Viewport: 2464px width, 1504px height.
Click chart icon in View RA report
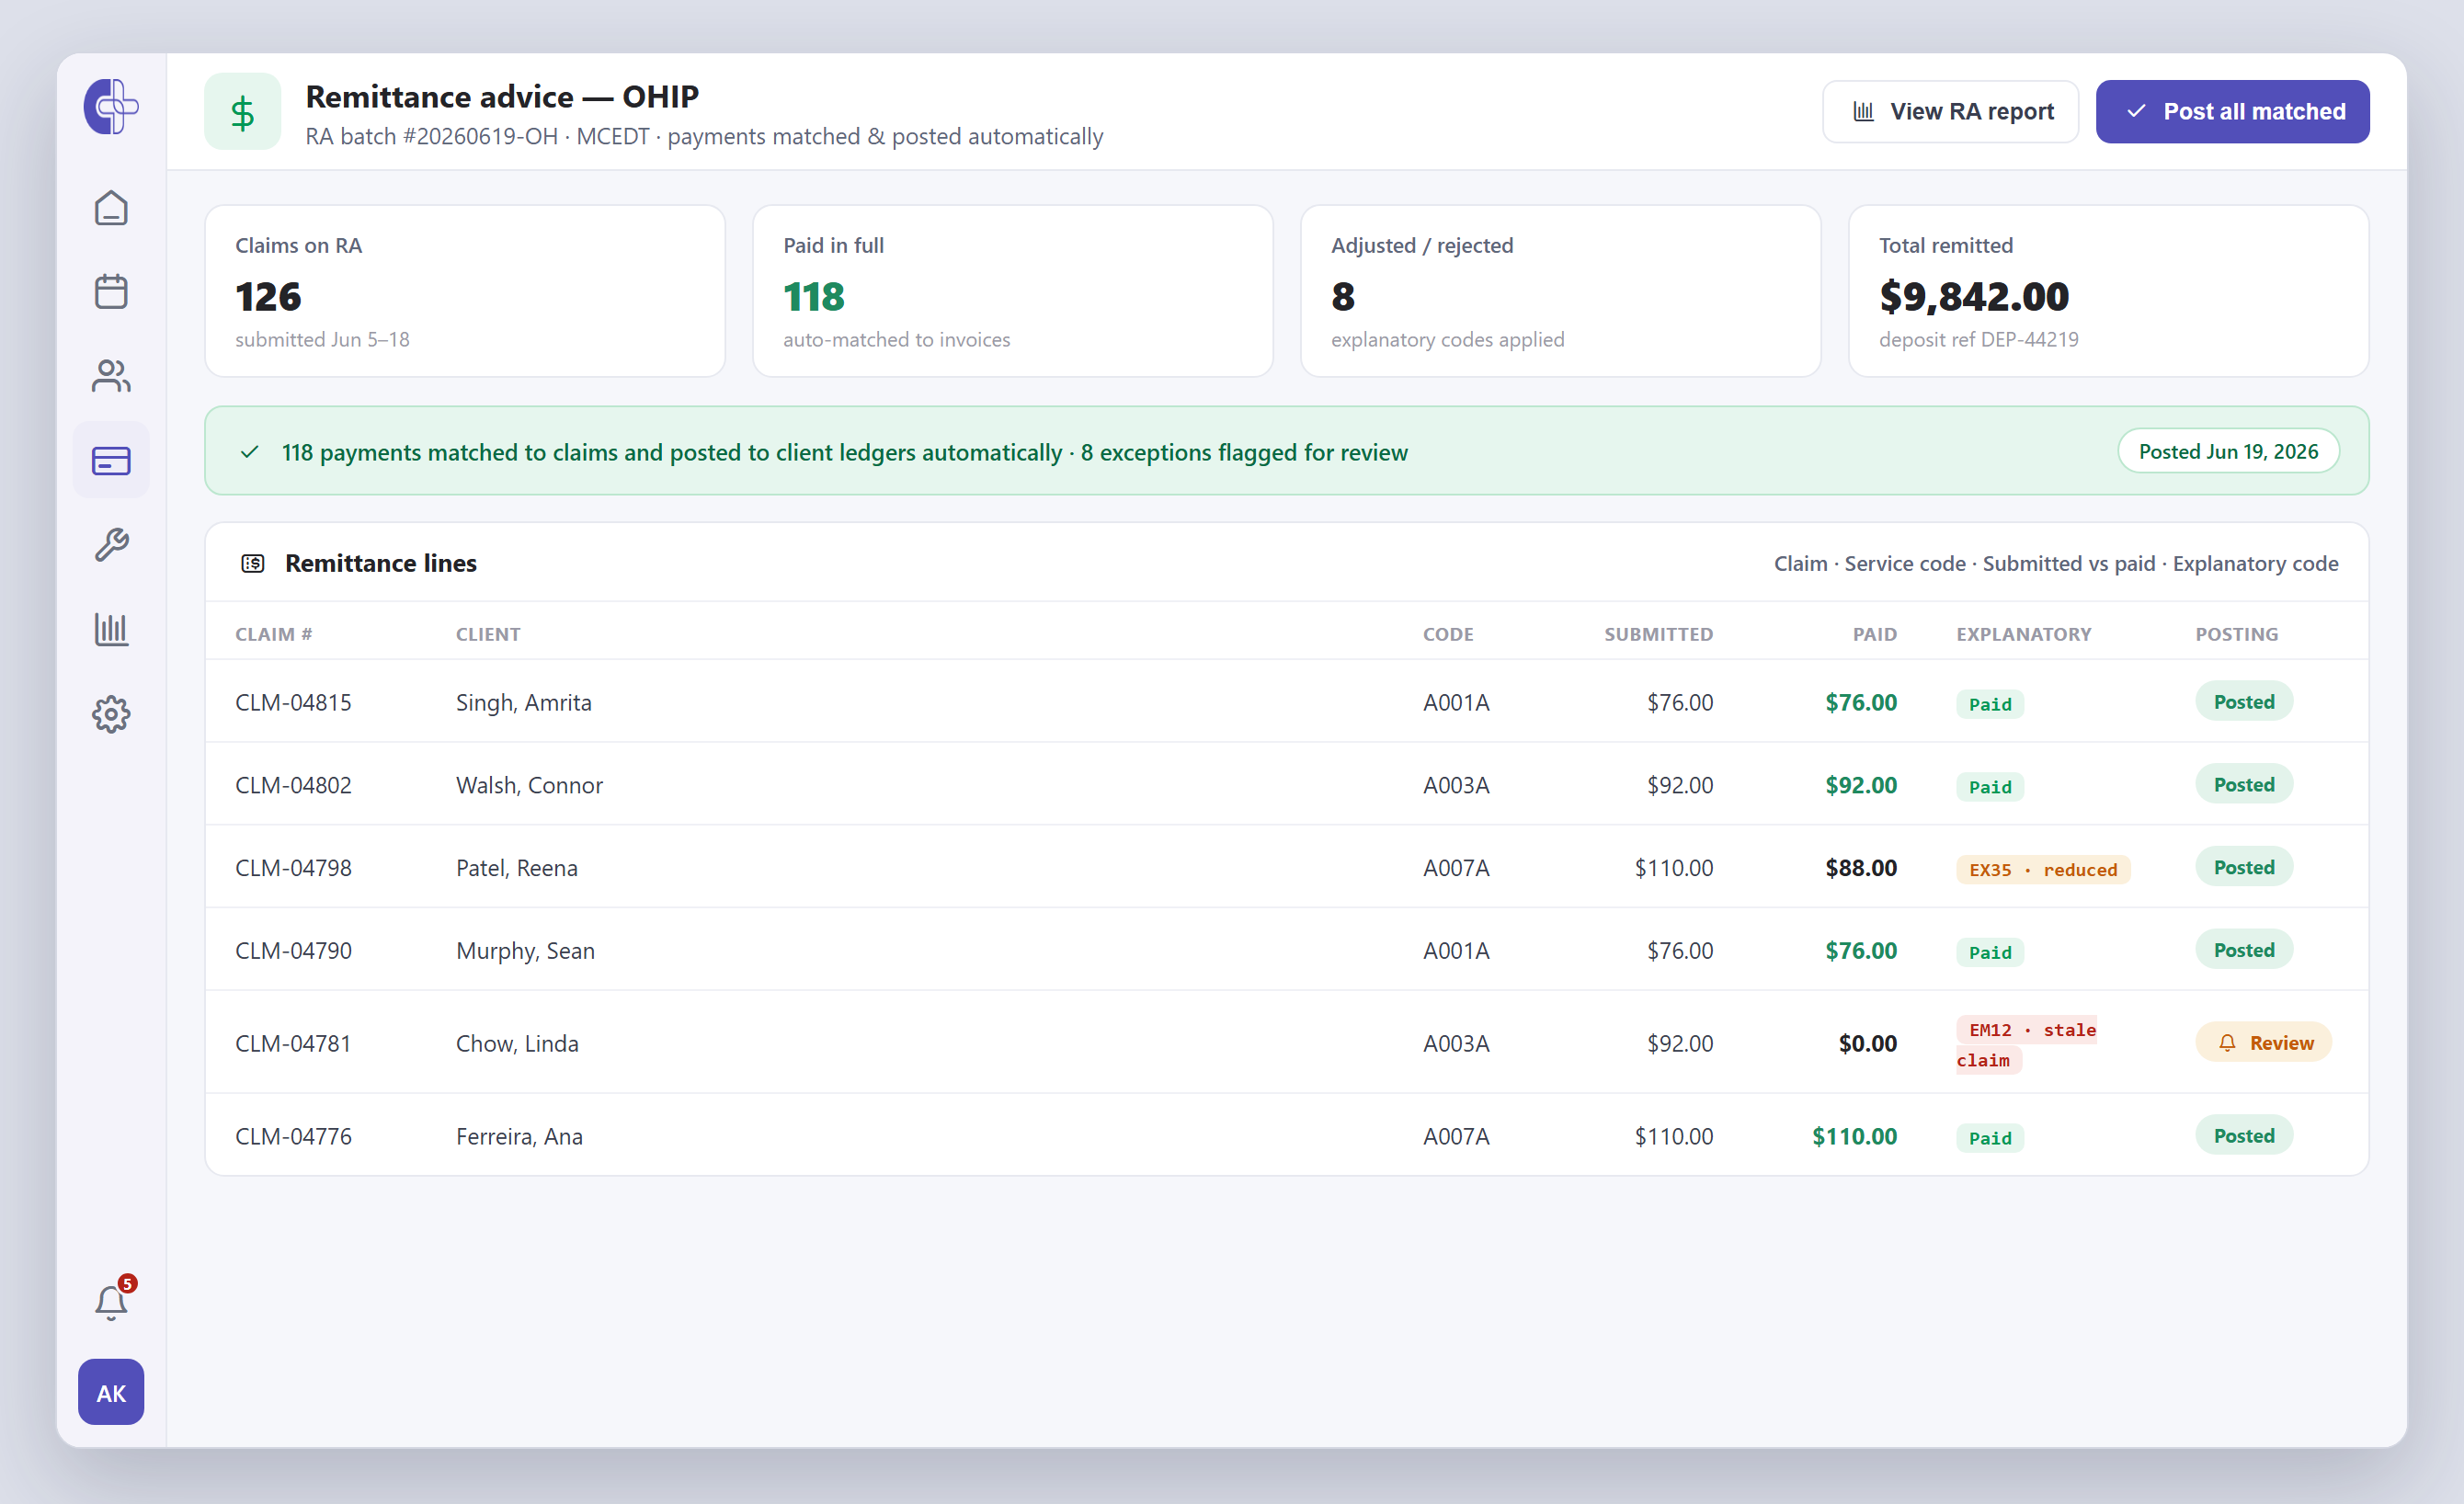pyautogui.click(x=1863, y=112)
